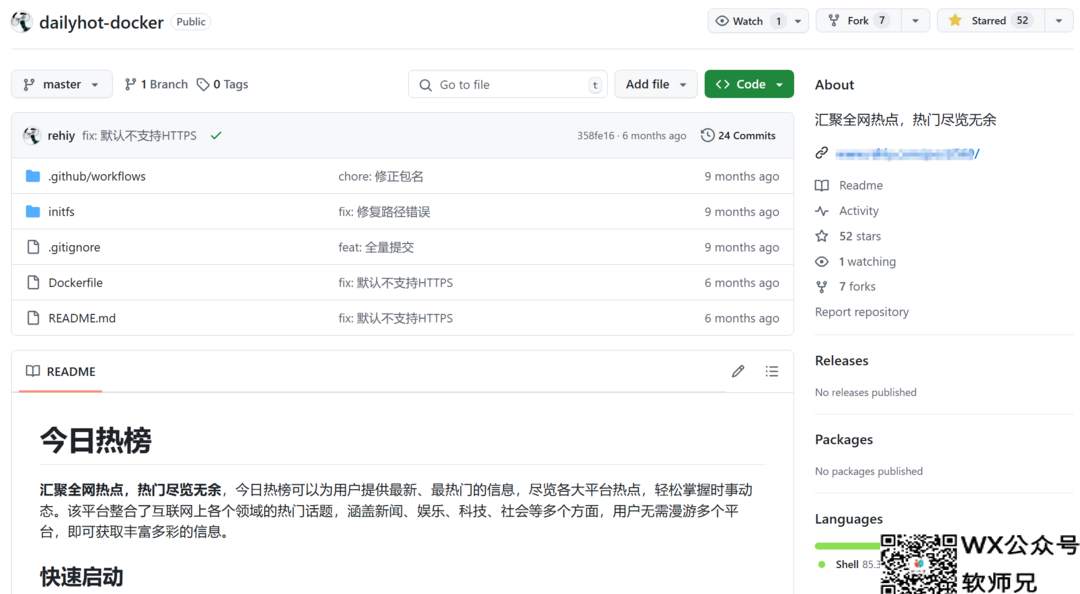Click the Fork button
The image size is (1080, 594).
point(858,21)
